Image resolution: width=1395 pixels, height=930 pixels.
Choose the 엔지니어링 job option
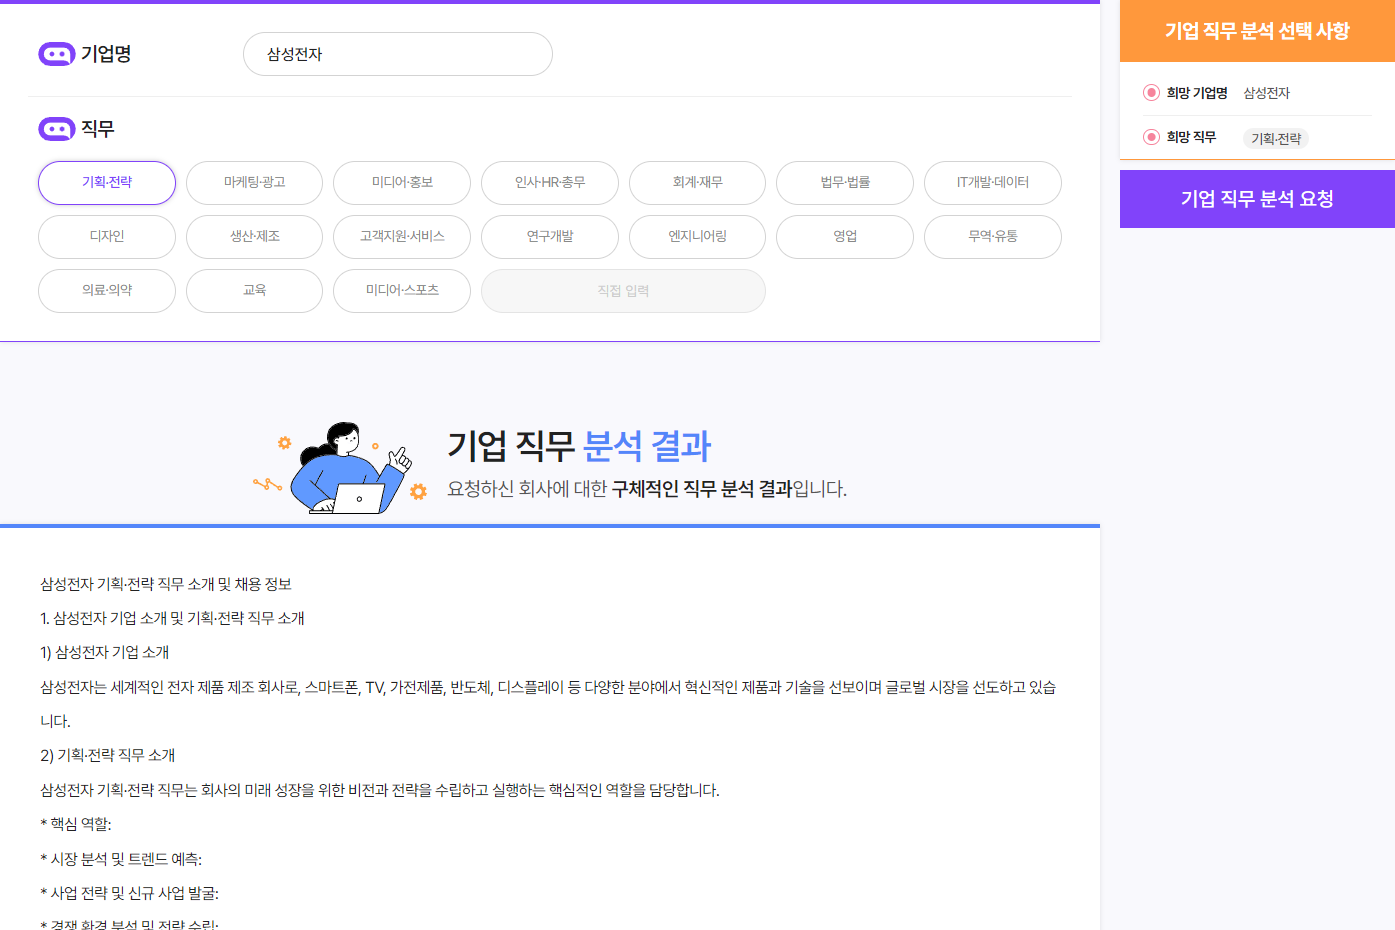(697, 237)
